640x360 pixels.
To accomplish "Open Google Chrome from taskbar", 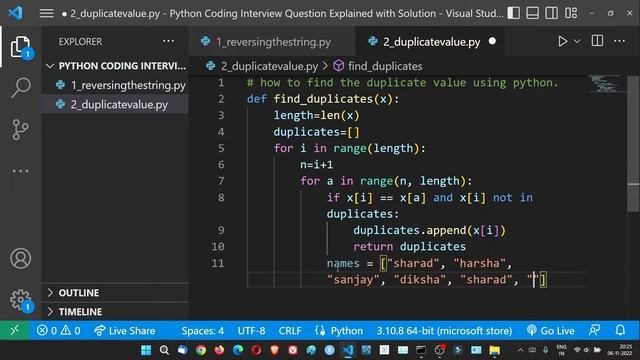I will 201,350.
